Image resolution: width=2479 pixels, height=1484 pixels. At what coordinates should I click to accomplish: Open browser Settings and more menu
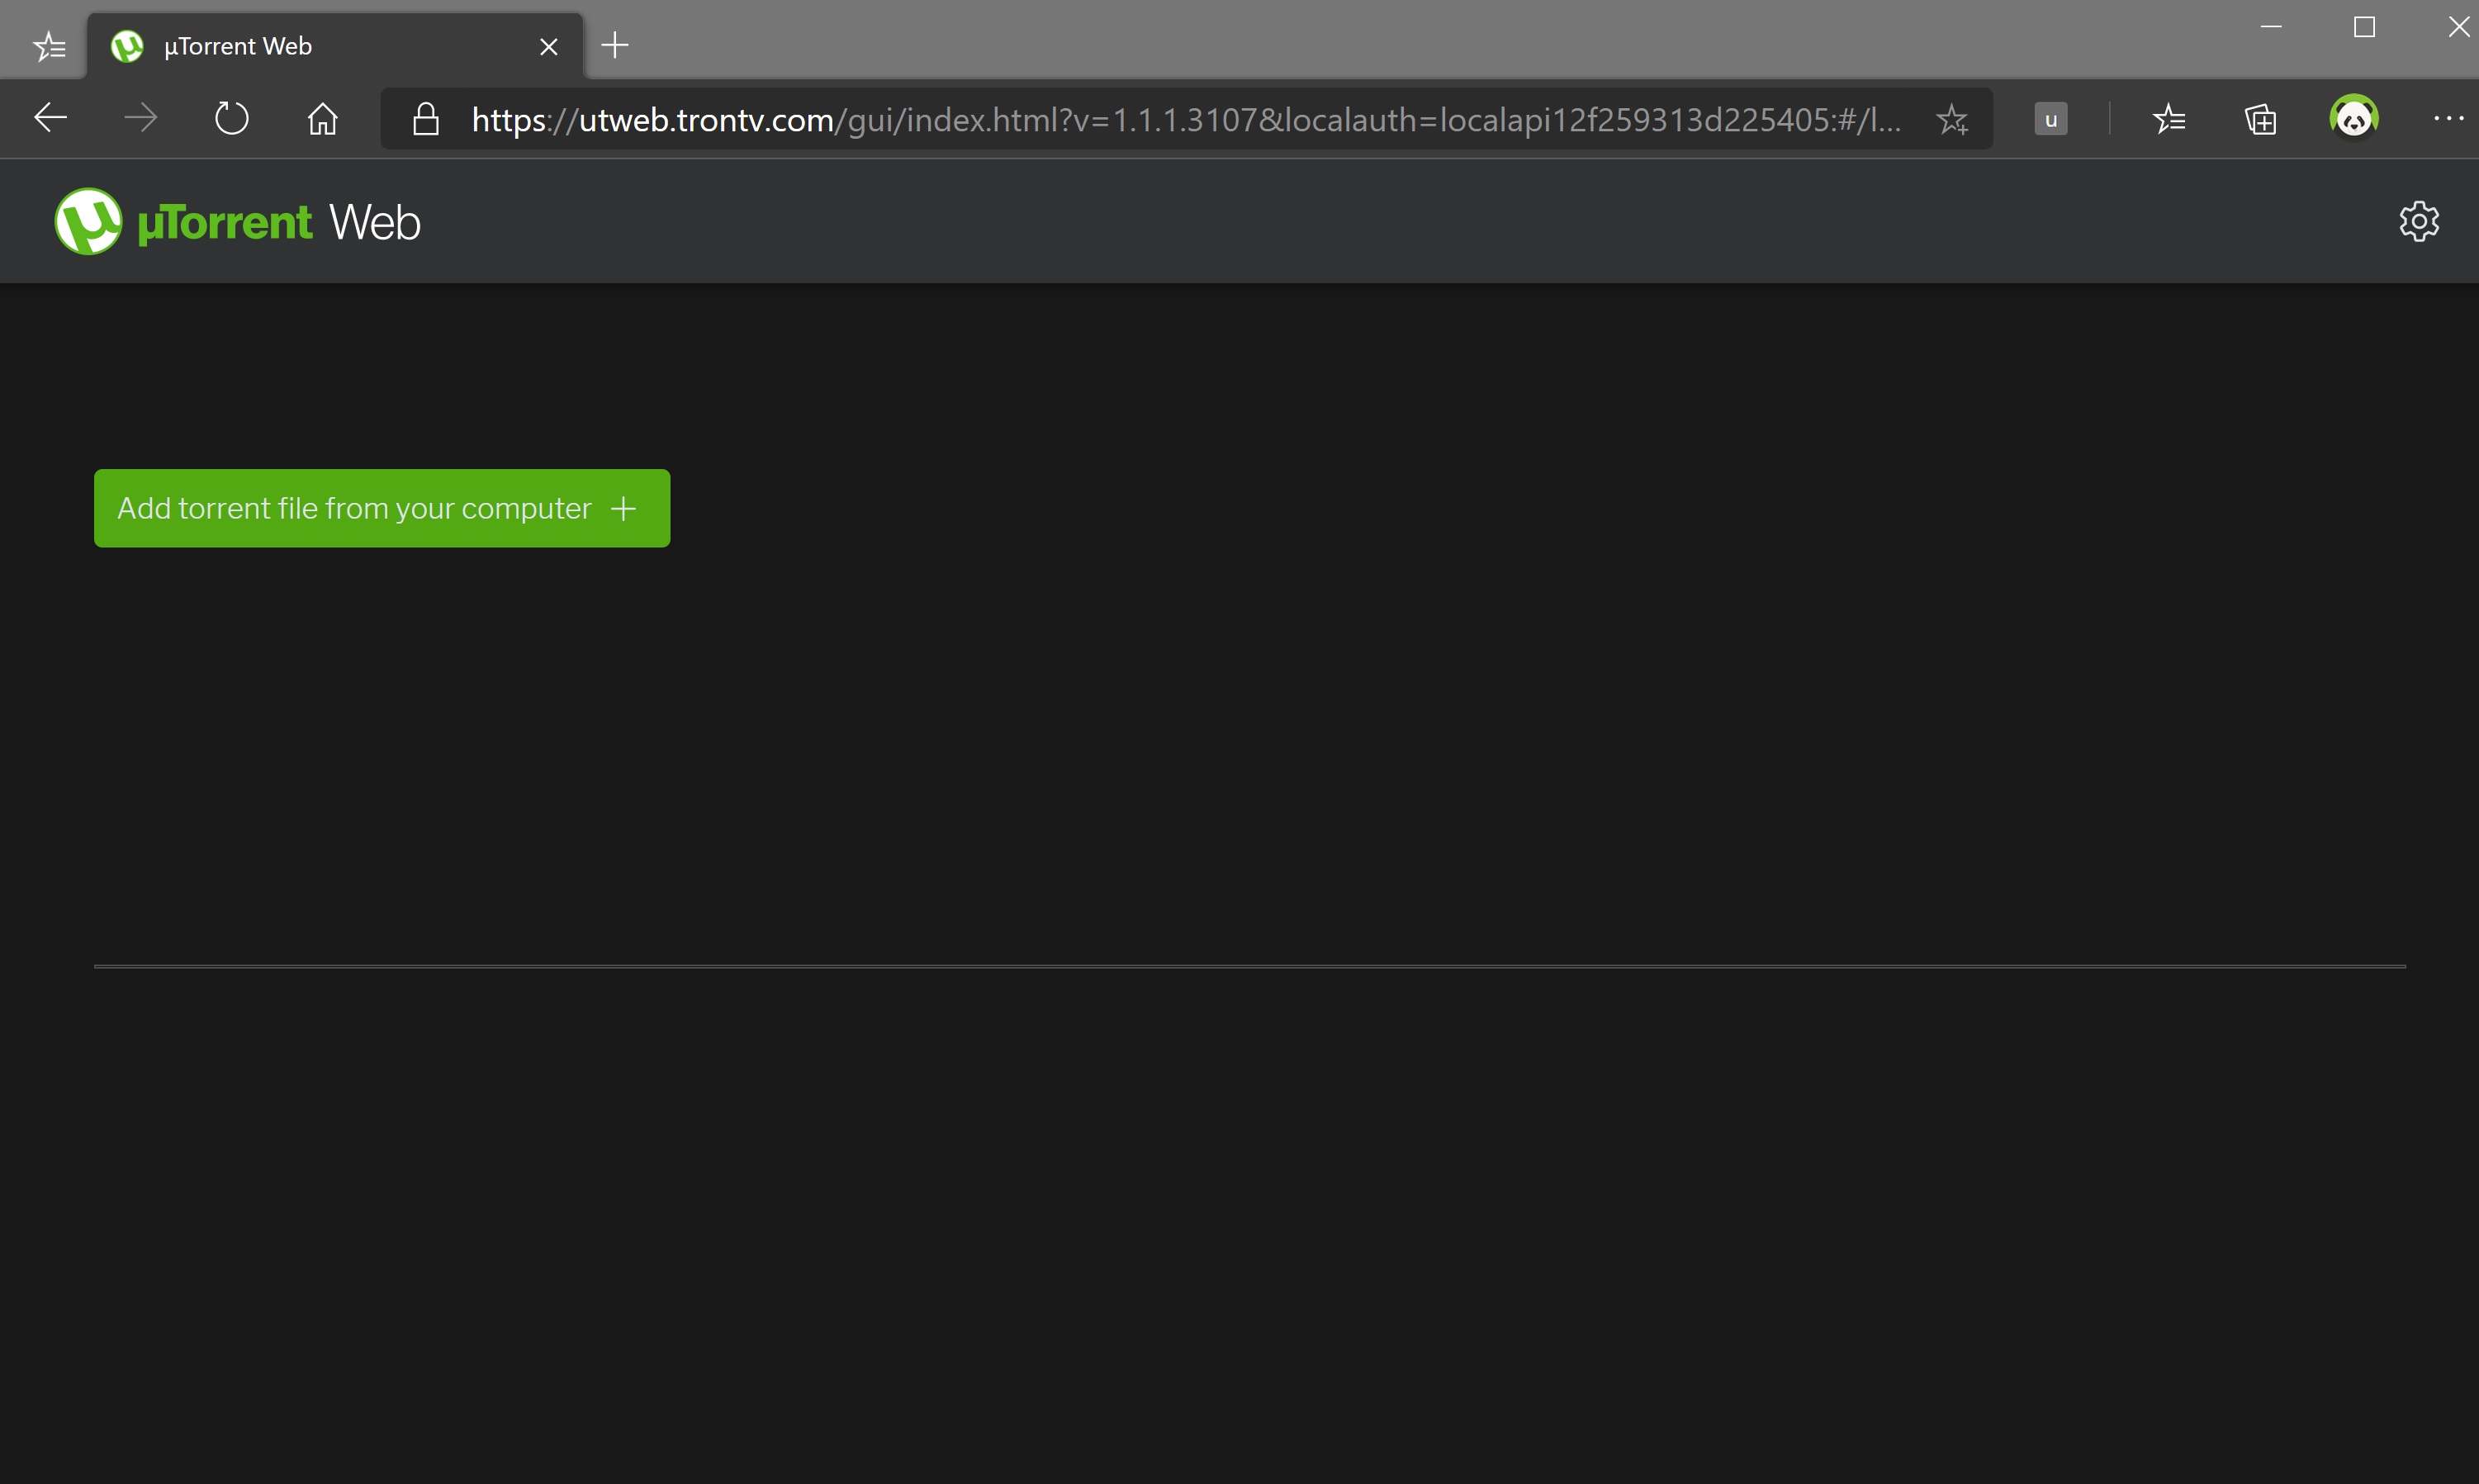(2448, 119)
